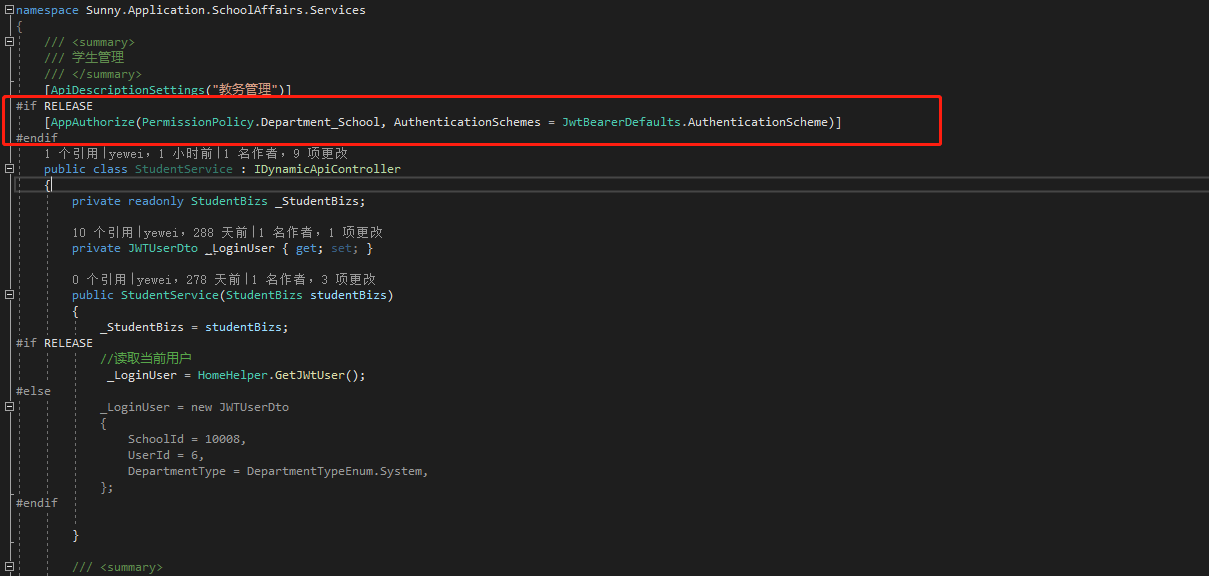Collapse the StudentService class outline
Image resolution: width=1209 pixels, height=576 pixels.
click(x=9, y=169)
